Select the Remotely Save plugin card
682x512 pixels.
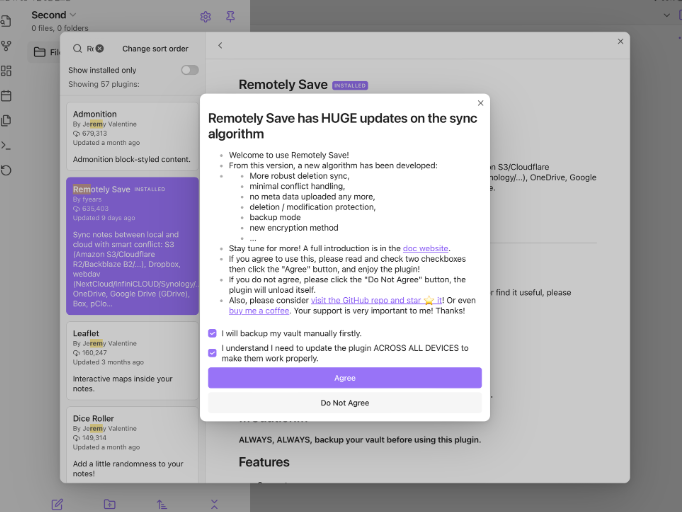coord(132,246)
